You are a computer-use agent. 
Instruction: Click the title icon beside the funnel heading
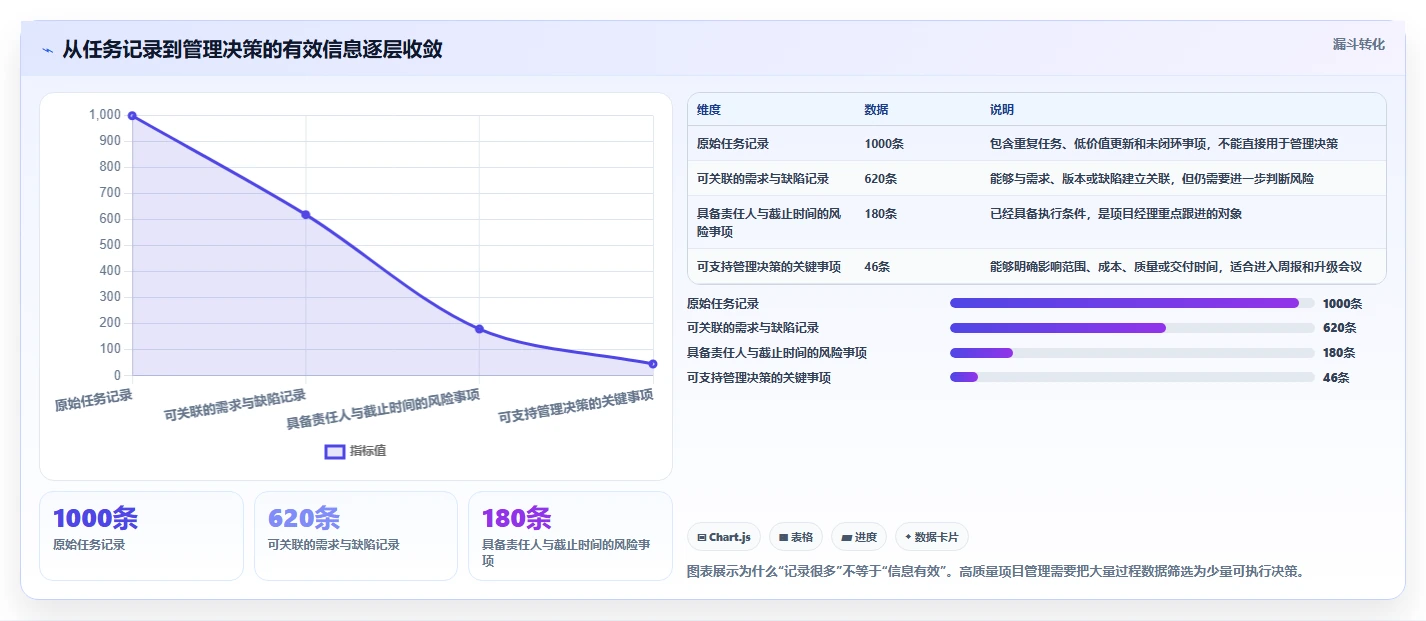(x=47, y=50)
